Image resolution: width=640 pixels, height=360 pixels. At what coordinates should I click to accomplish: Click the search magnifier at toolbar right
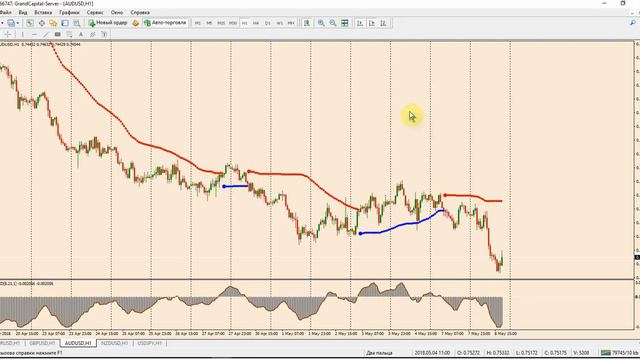pyautogui.click(x=633, y=23)
